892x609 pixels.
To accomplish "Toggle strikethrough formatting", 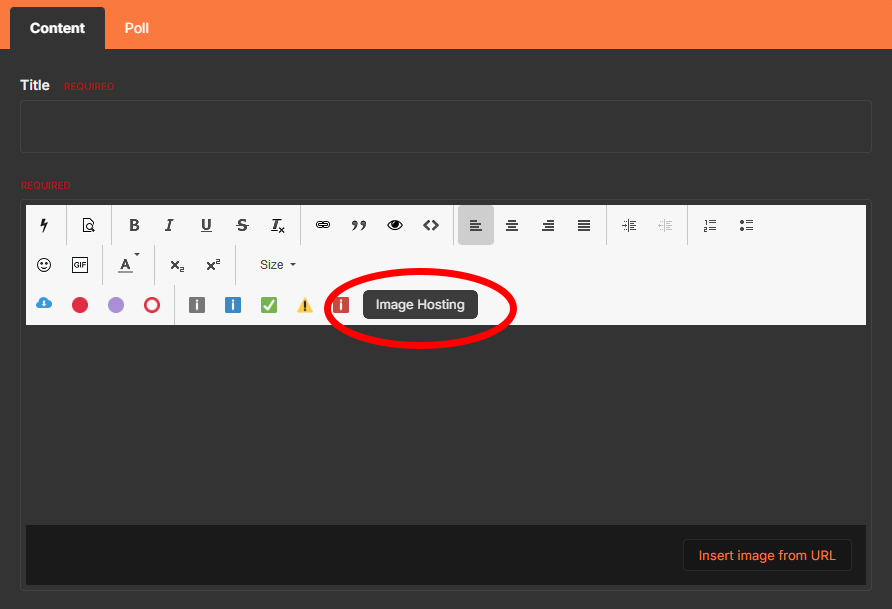I will click(242, 225).
